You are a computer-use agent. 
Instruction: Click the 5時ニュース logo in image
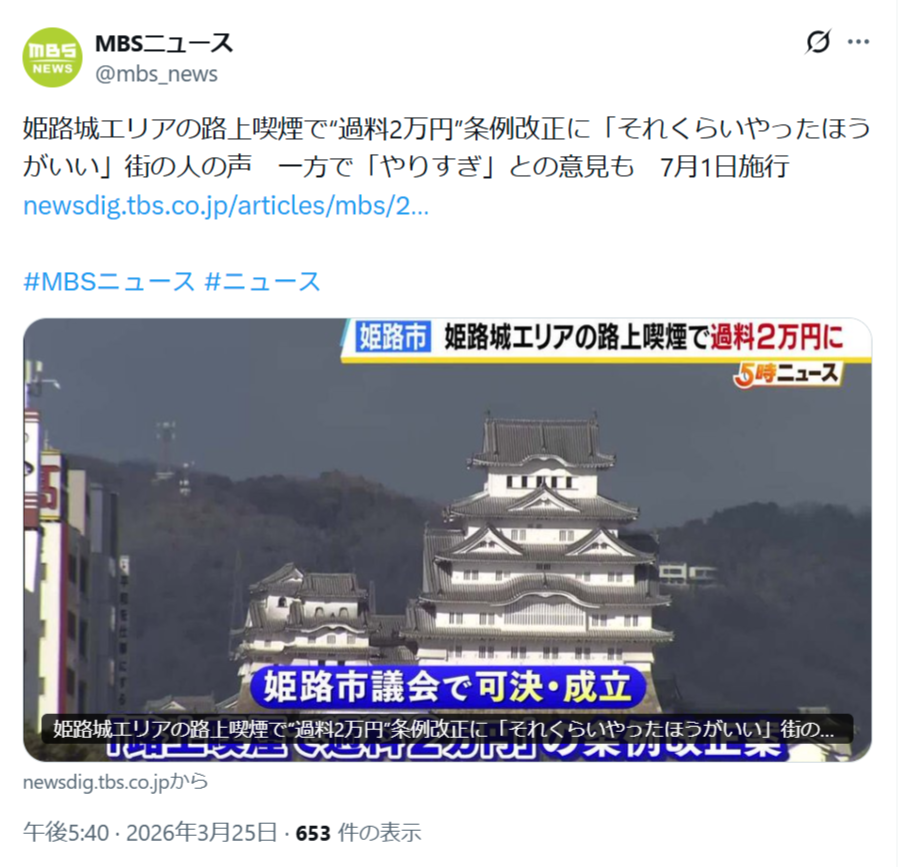(788, 375)
